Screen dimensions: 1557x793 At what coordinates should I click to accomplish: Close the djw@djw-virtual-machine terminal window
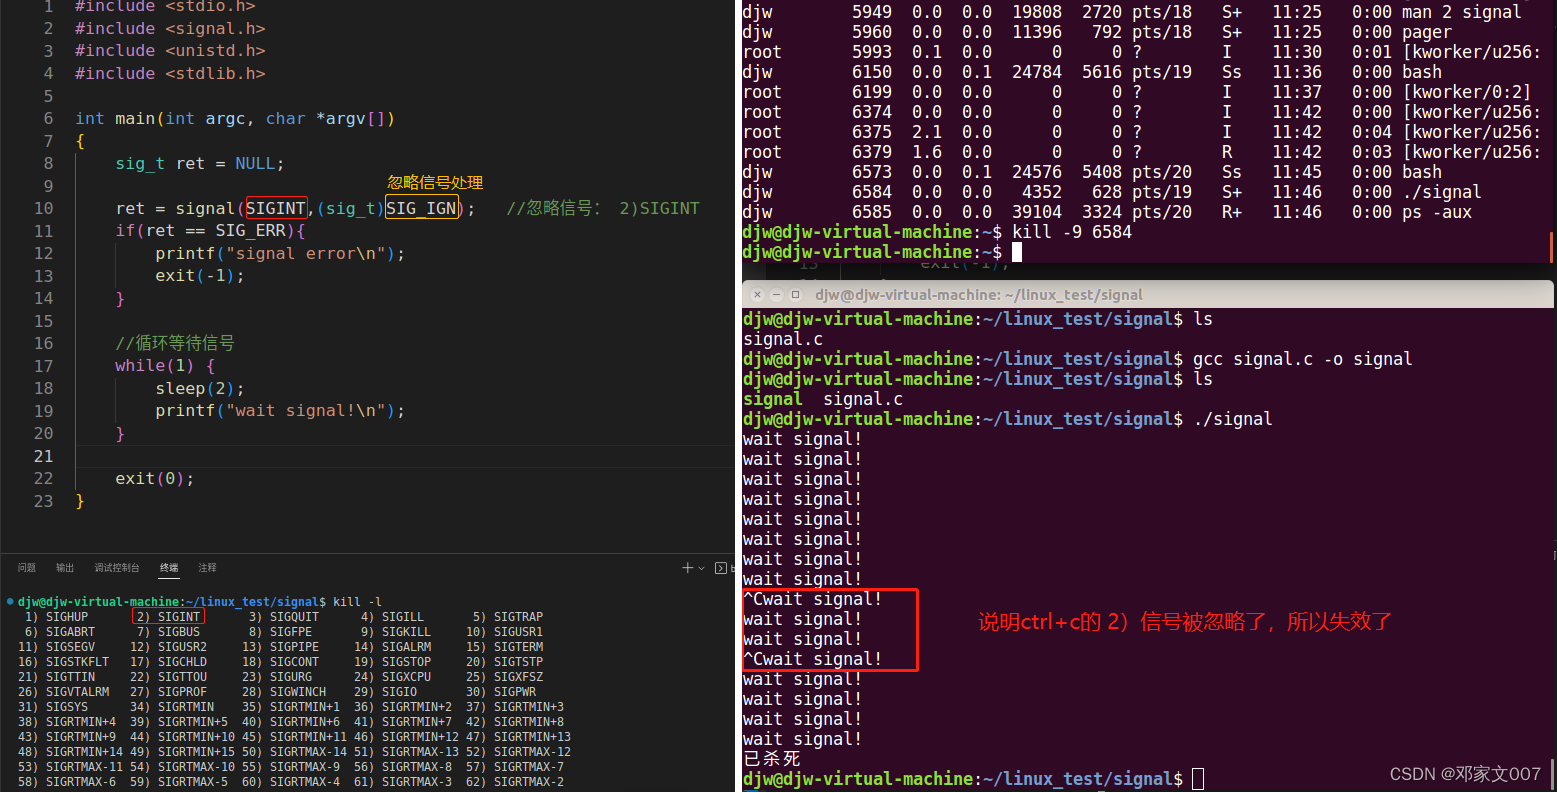(x=757, y=295)
